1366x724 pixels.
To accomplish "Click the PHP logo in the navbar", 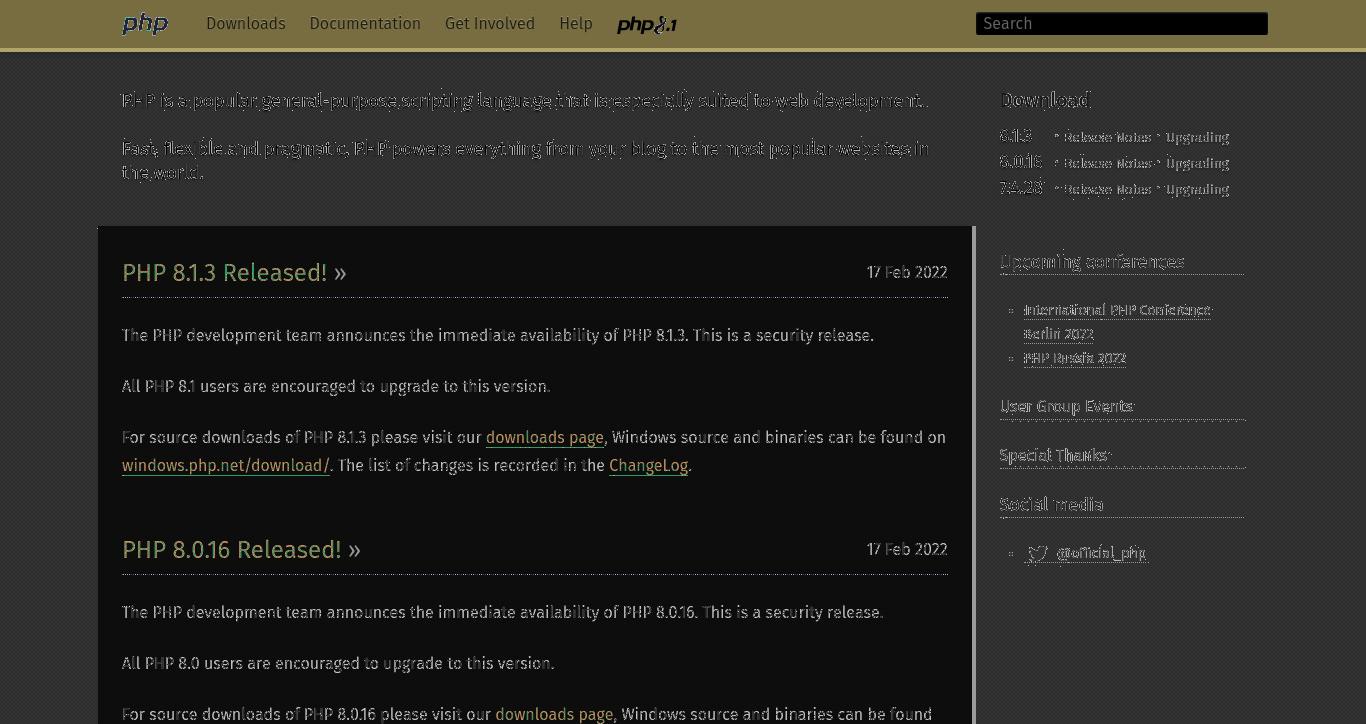I will pos(145,24).
